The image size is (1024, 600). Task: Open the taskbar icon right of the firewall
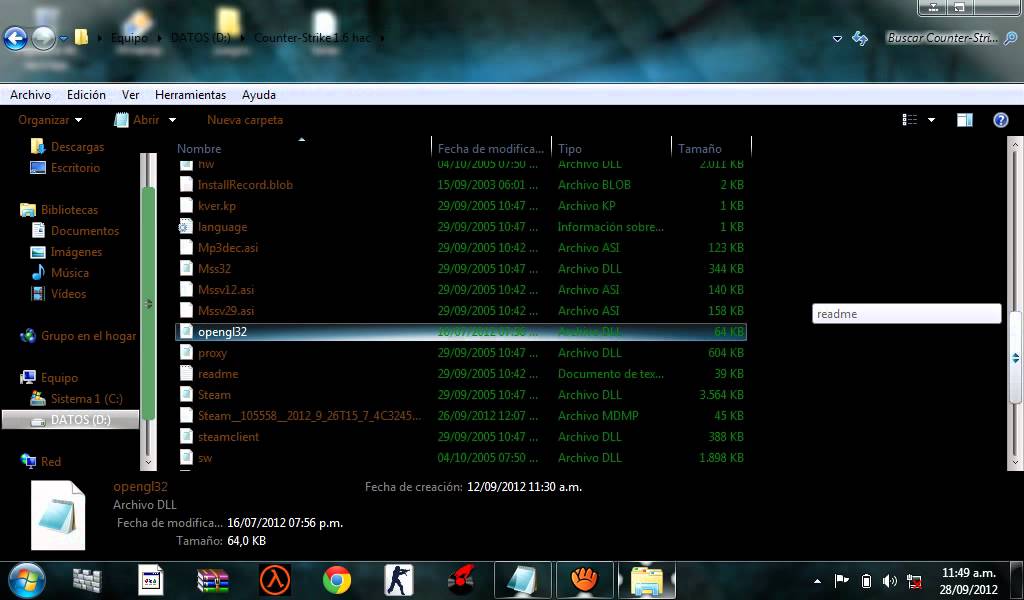pyautogui.click(x=151, y=580)
